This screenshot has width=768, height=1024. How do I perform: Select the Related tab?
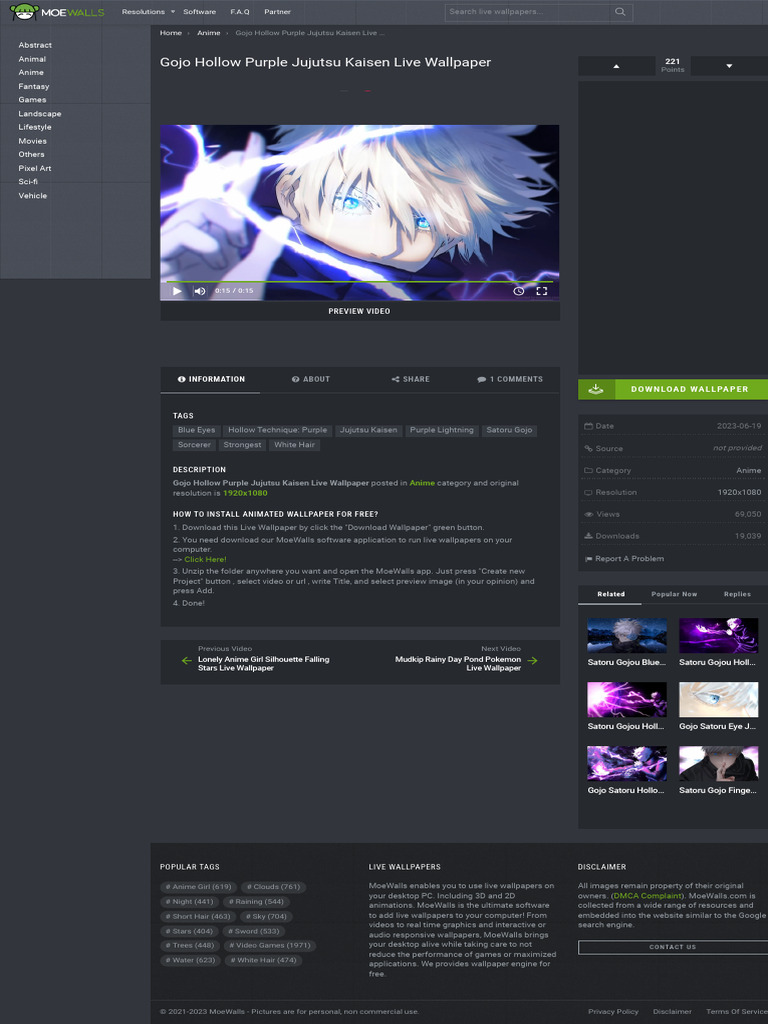click(611, 594)
